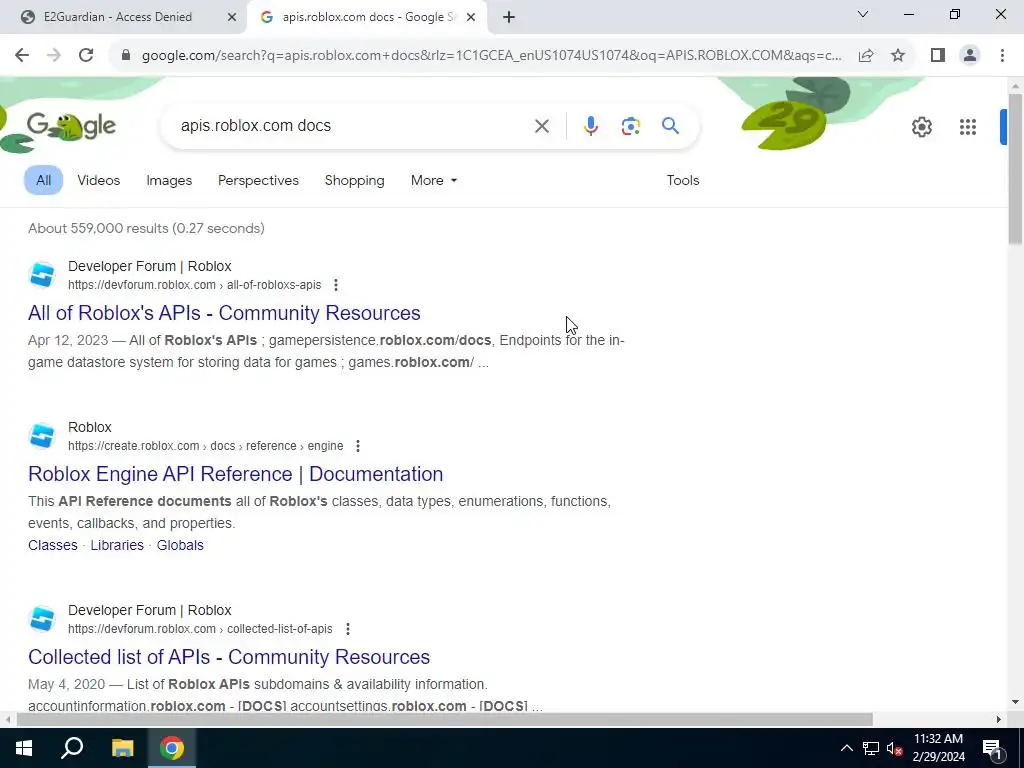Open Chrome three-dot menu

pyautogui.click(x=1002, y=56)
